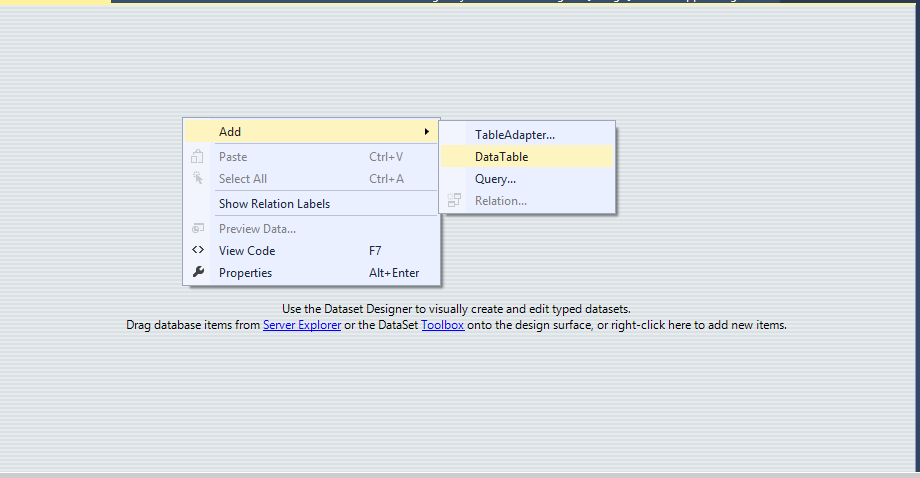Expand the Add submenu arrow
920x478 pixels.
point(427,132)
